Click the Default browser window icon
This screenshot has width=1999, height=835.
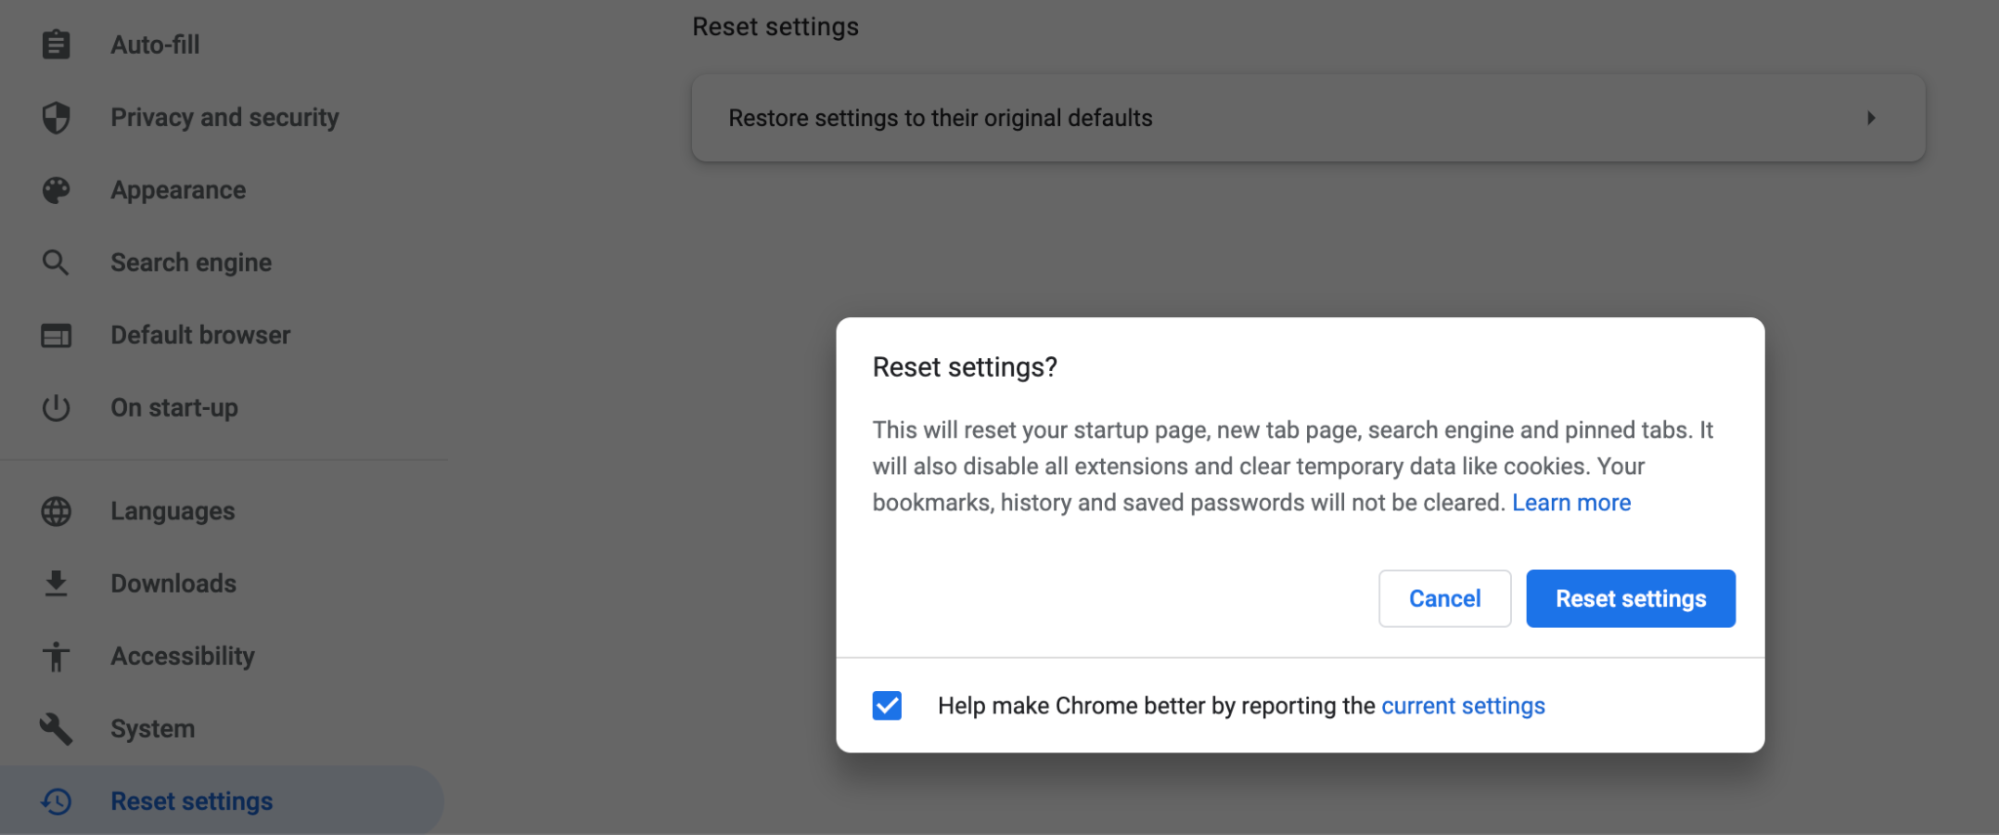pos(56,335)
